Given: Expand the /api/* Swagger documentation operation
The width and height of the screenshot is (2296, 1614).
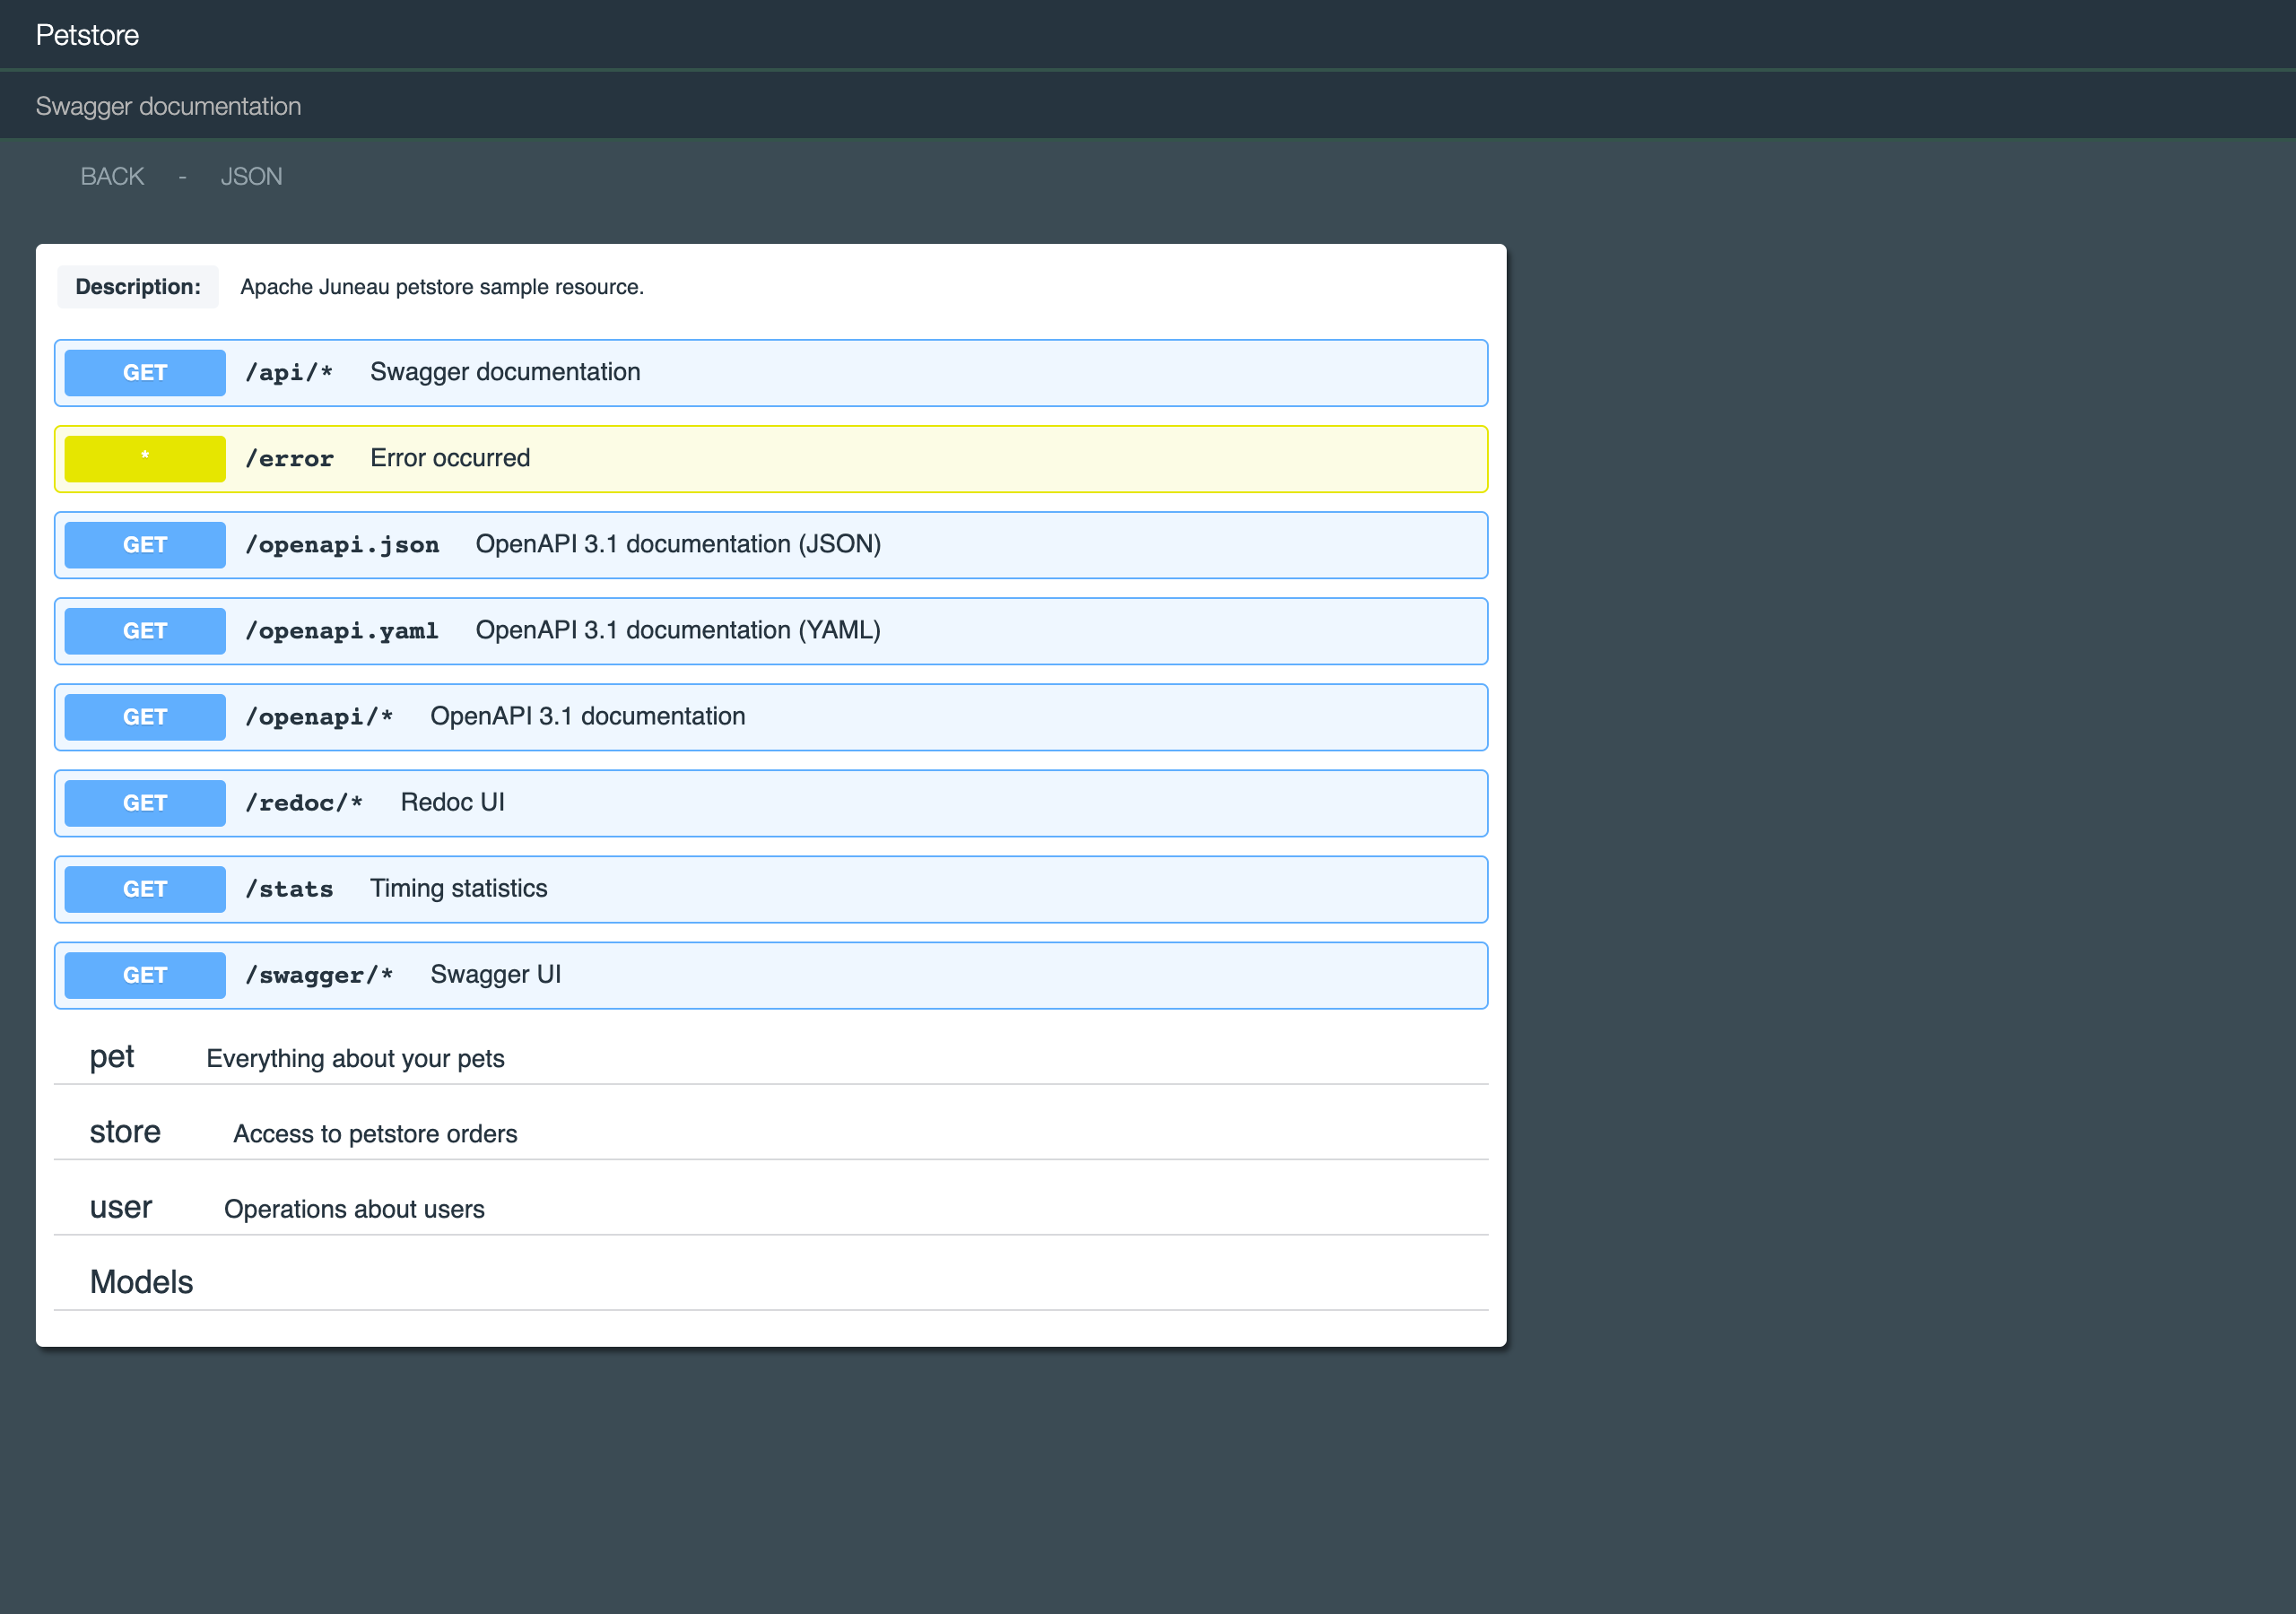Looking at the screenshot, I should [771, 373].
